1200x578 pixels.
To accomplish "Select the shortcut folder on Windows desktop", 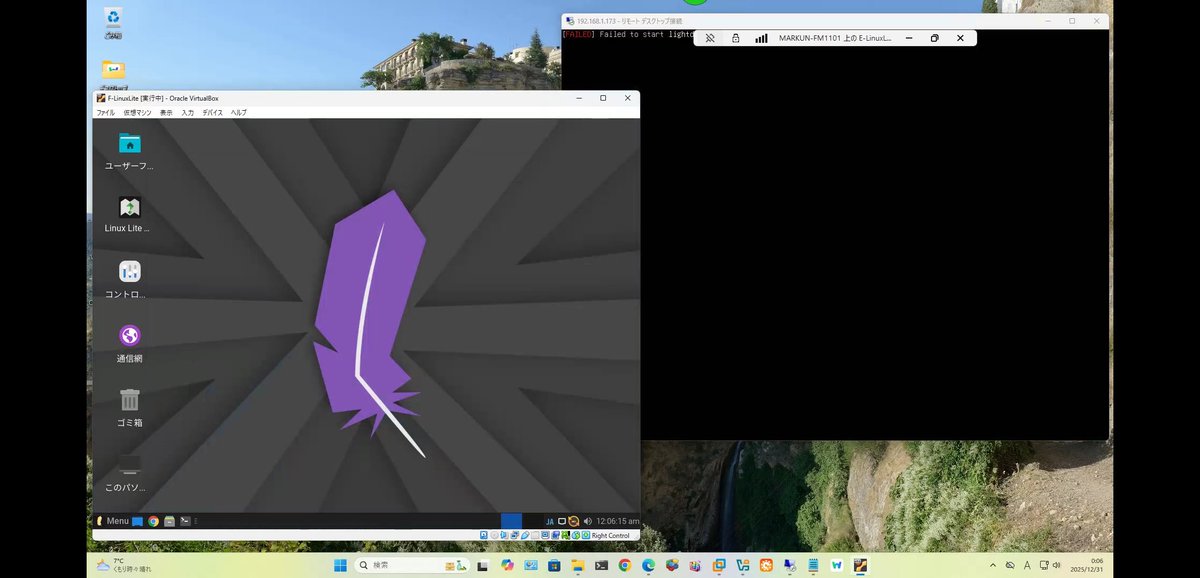I will click(x=113, y=72).
